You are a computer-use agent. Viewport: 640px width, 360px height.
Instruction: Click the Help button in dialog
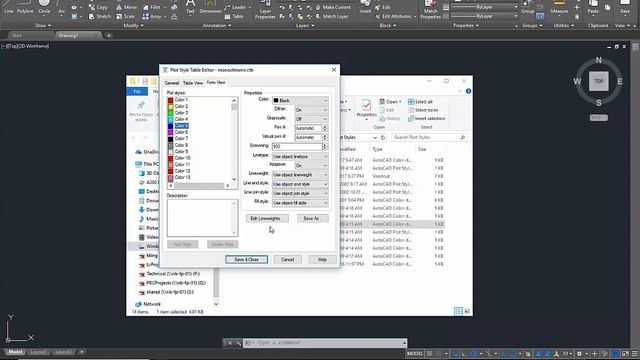(x=322, y=260)
